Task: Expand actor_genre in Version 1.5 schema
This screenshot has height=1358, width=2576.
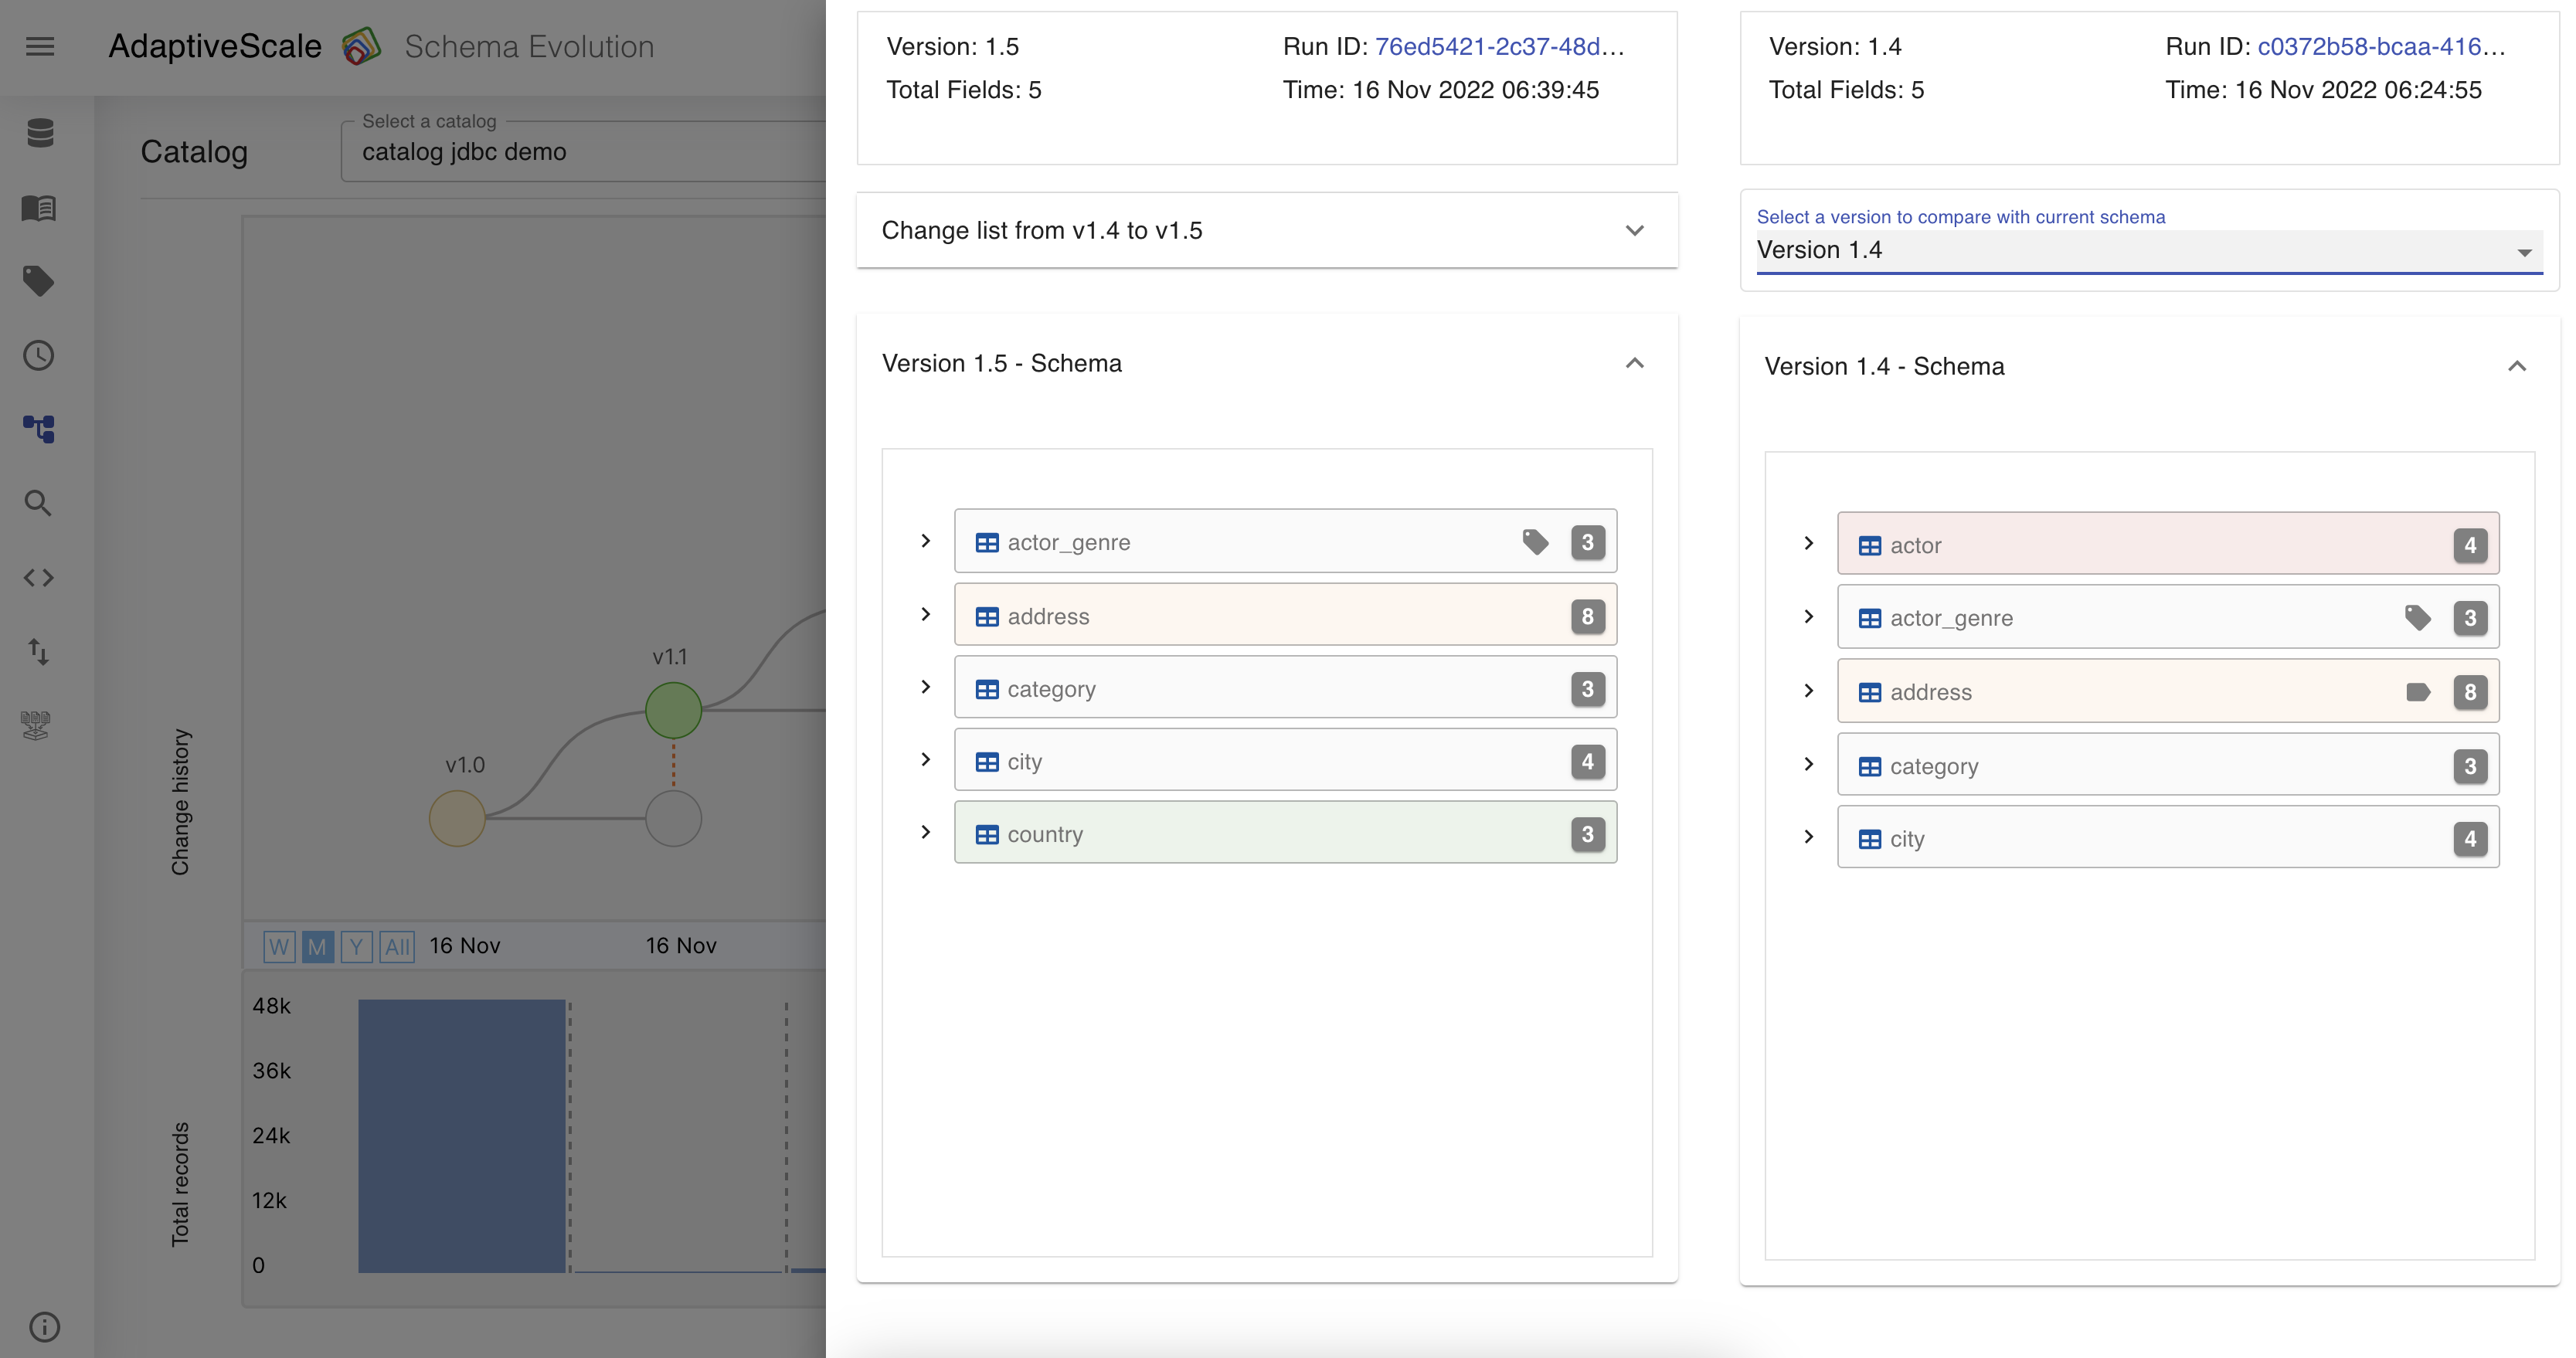Action: click(x=926, y=541)
